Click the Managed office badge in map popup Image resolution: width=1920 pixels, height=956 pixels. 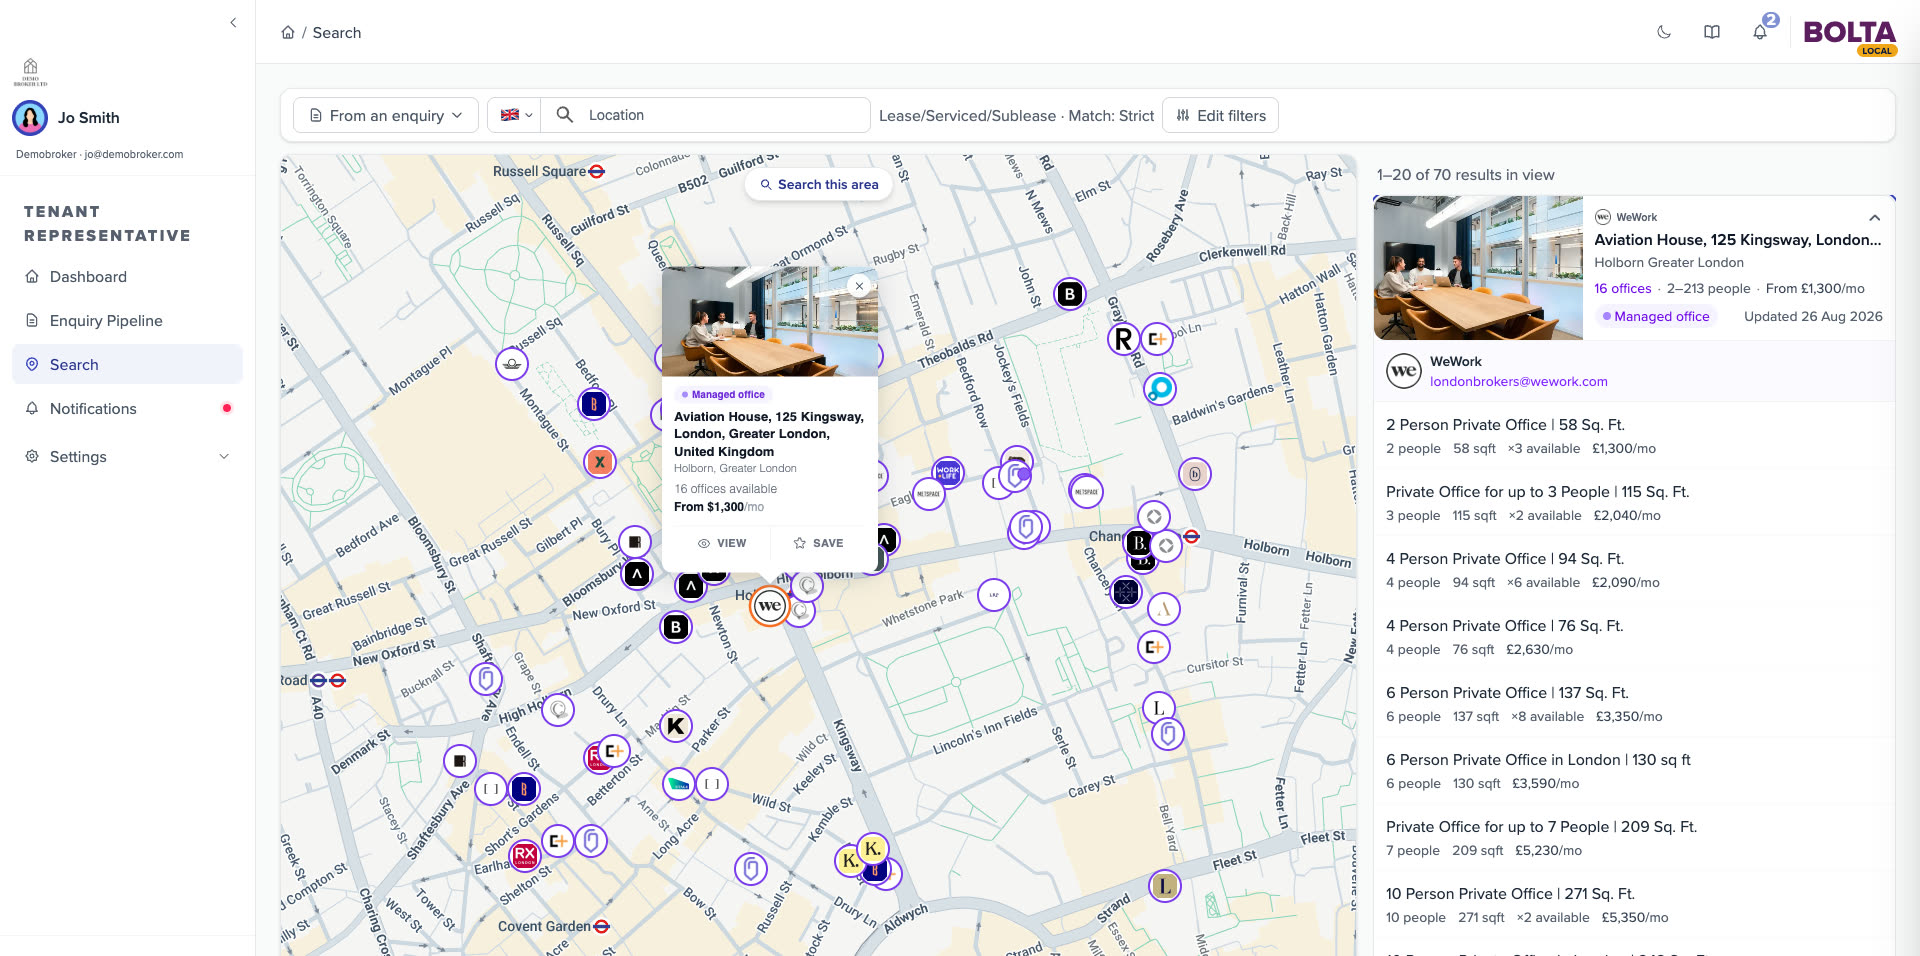tap(723, 395)
